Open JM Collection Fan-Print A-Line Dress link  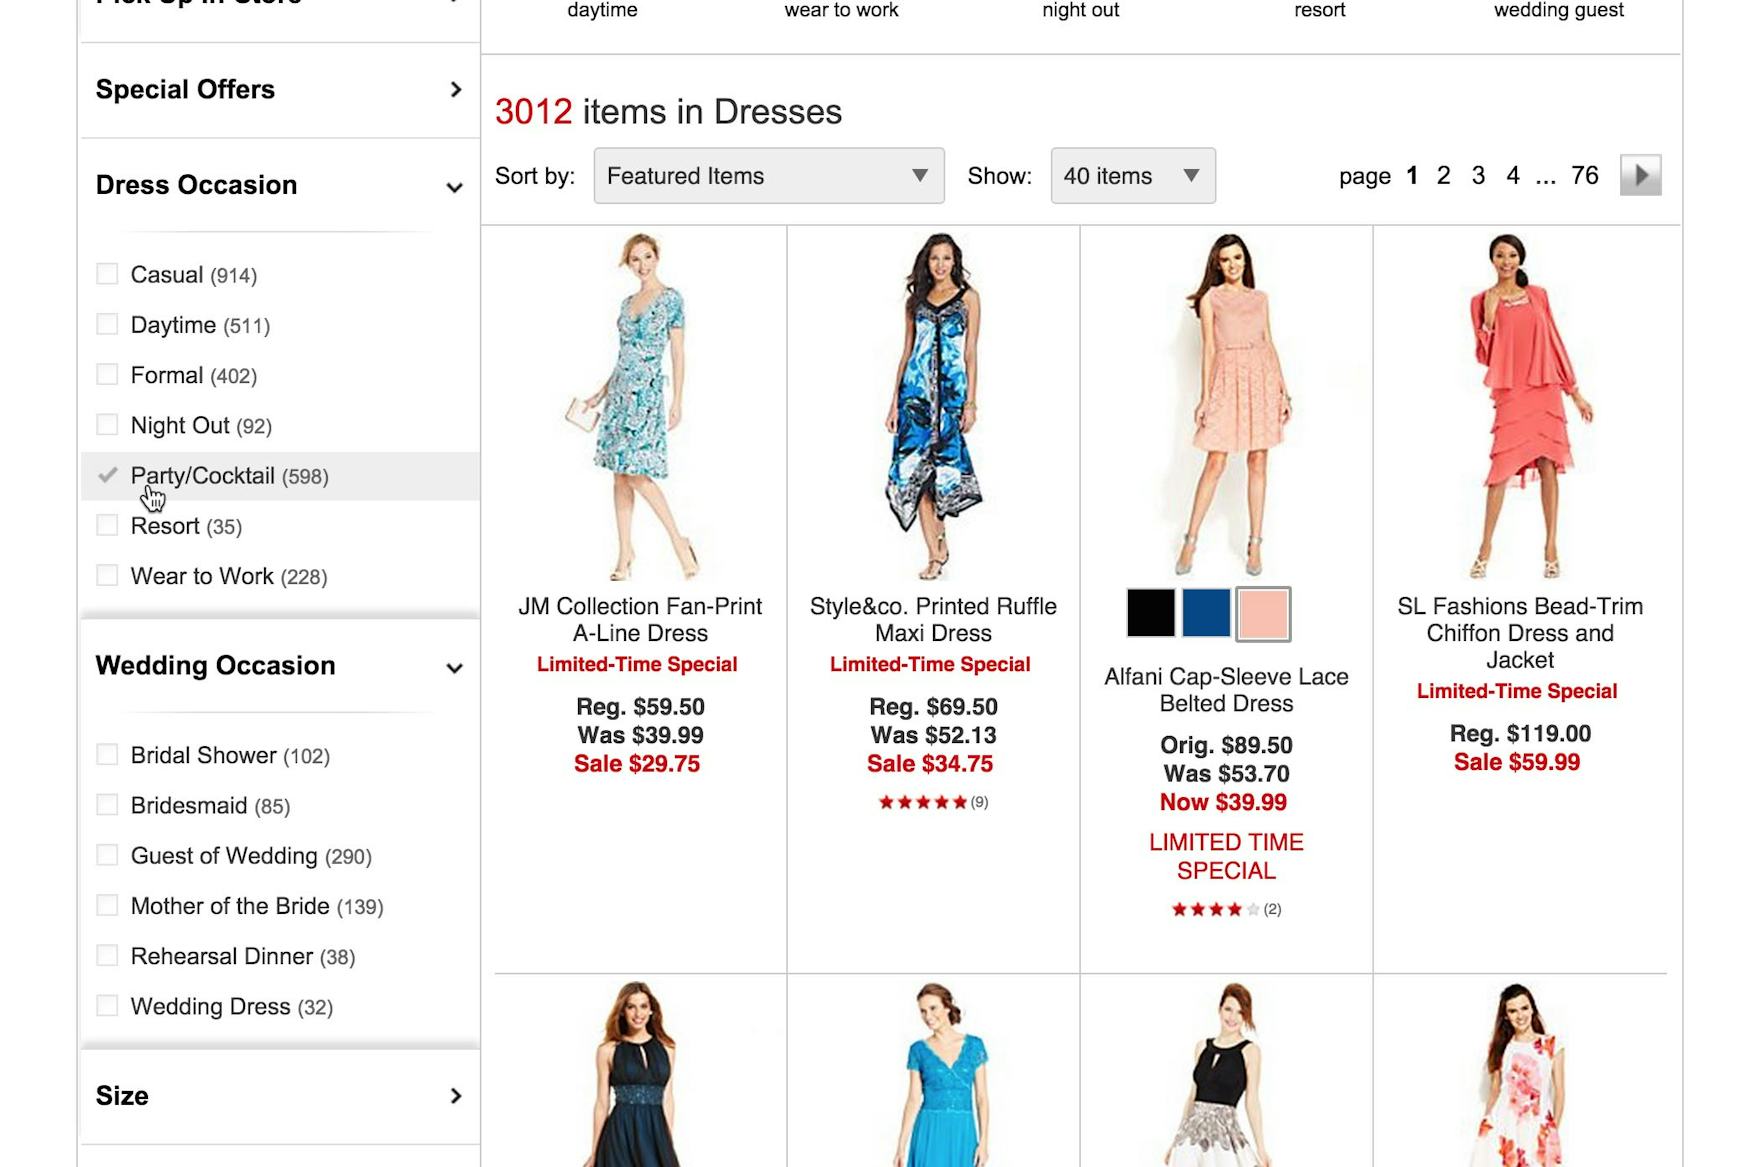click(x=640, y=620)
